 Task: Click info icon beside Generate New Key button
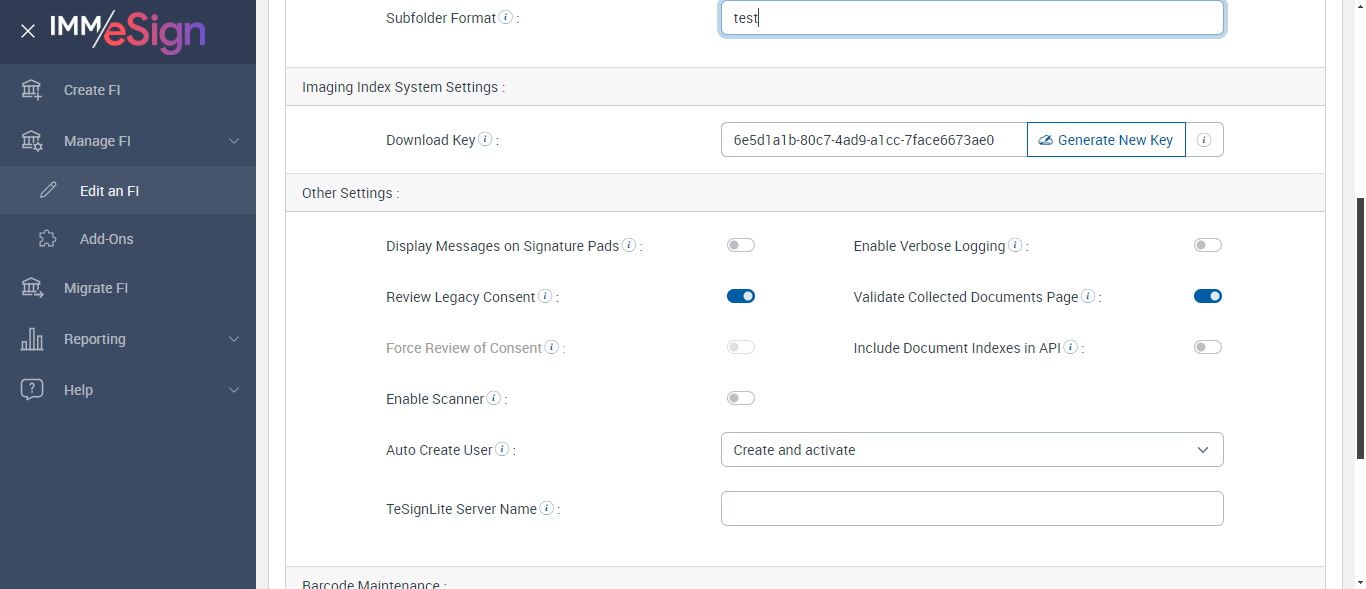1204,140
